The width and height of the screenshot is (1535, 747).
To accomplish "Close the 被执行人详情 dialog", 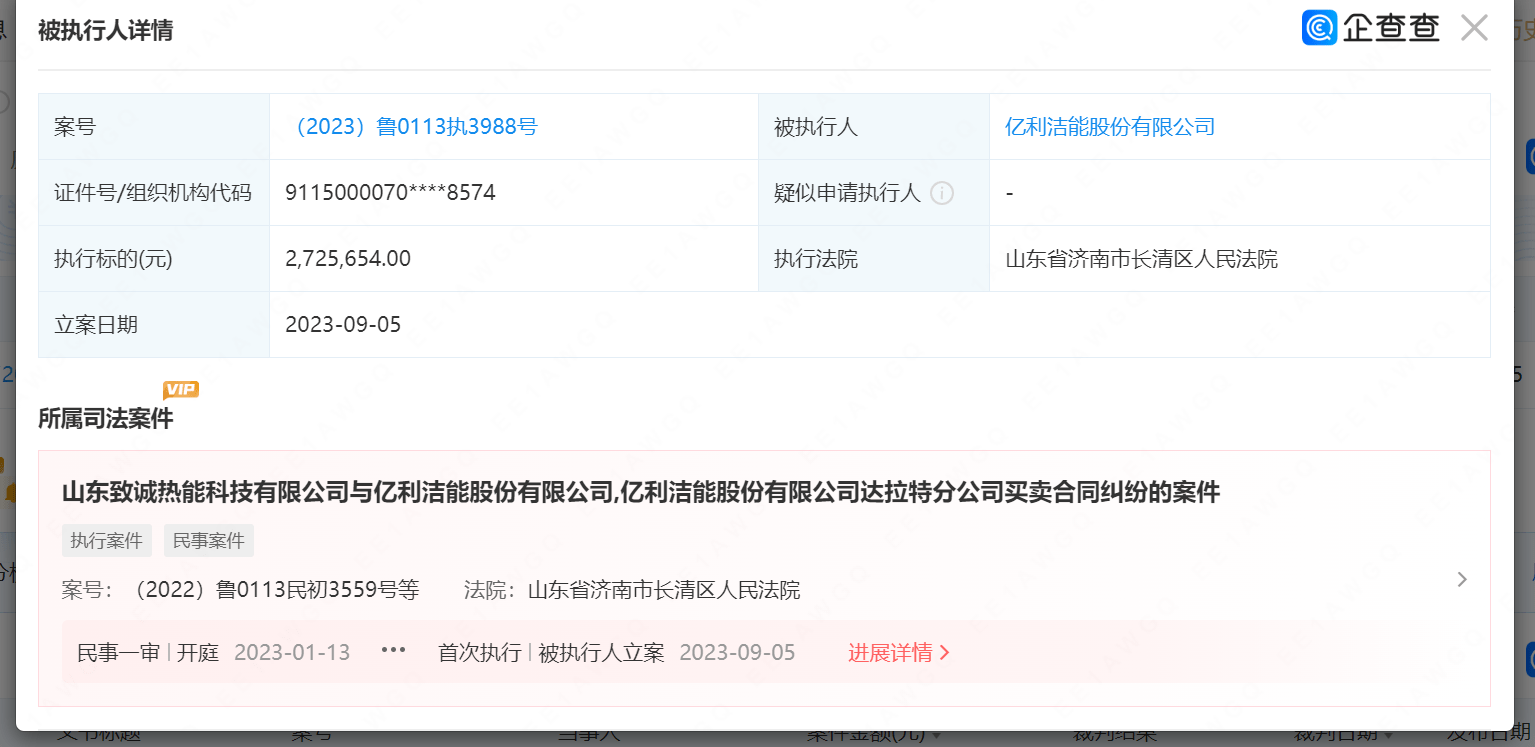I will (1474, 28).
